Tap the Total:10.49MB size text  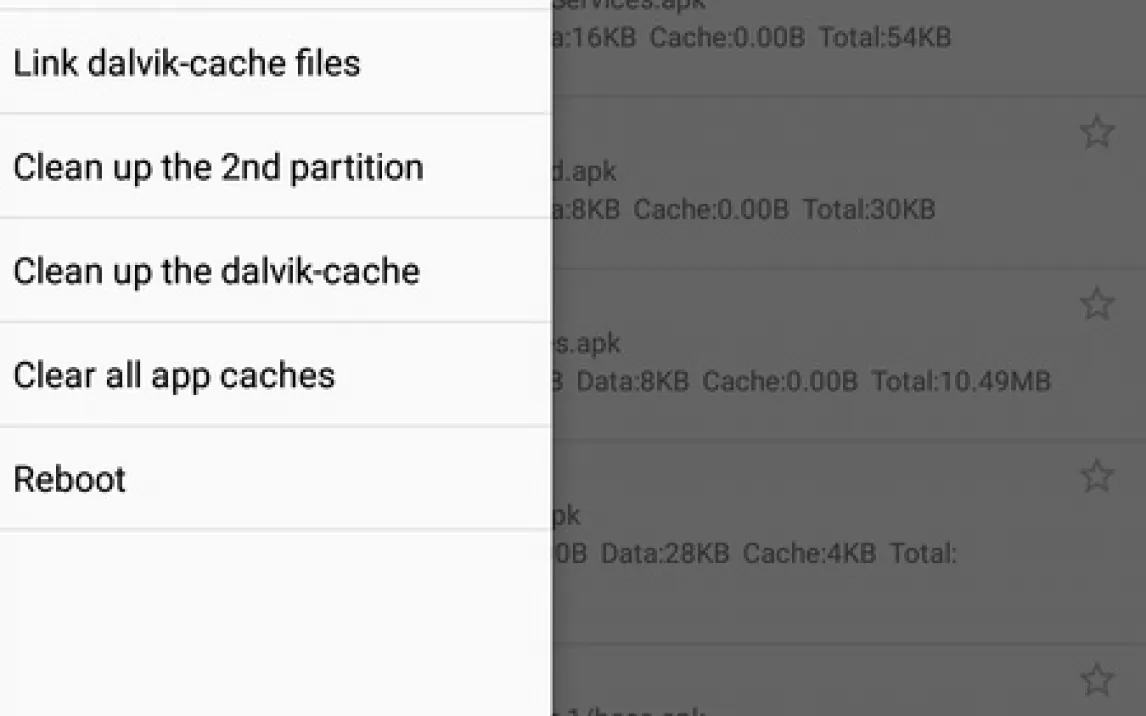(960, 381)
